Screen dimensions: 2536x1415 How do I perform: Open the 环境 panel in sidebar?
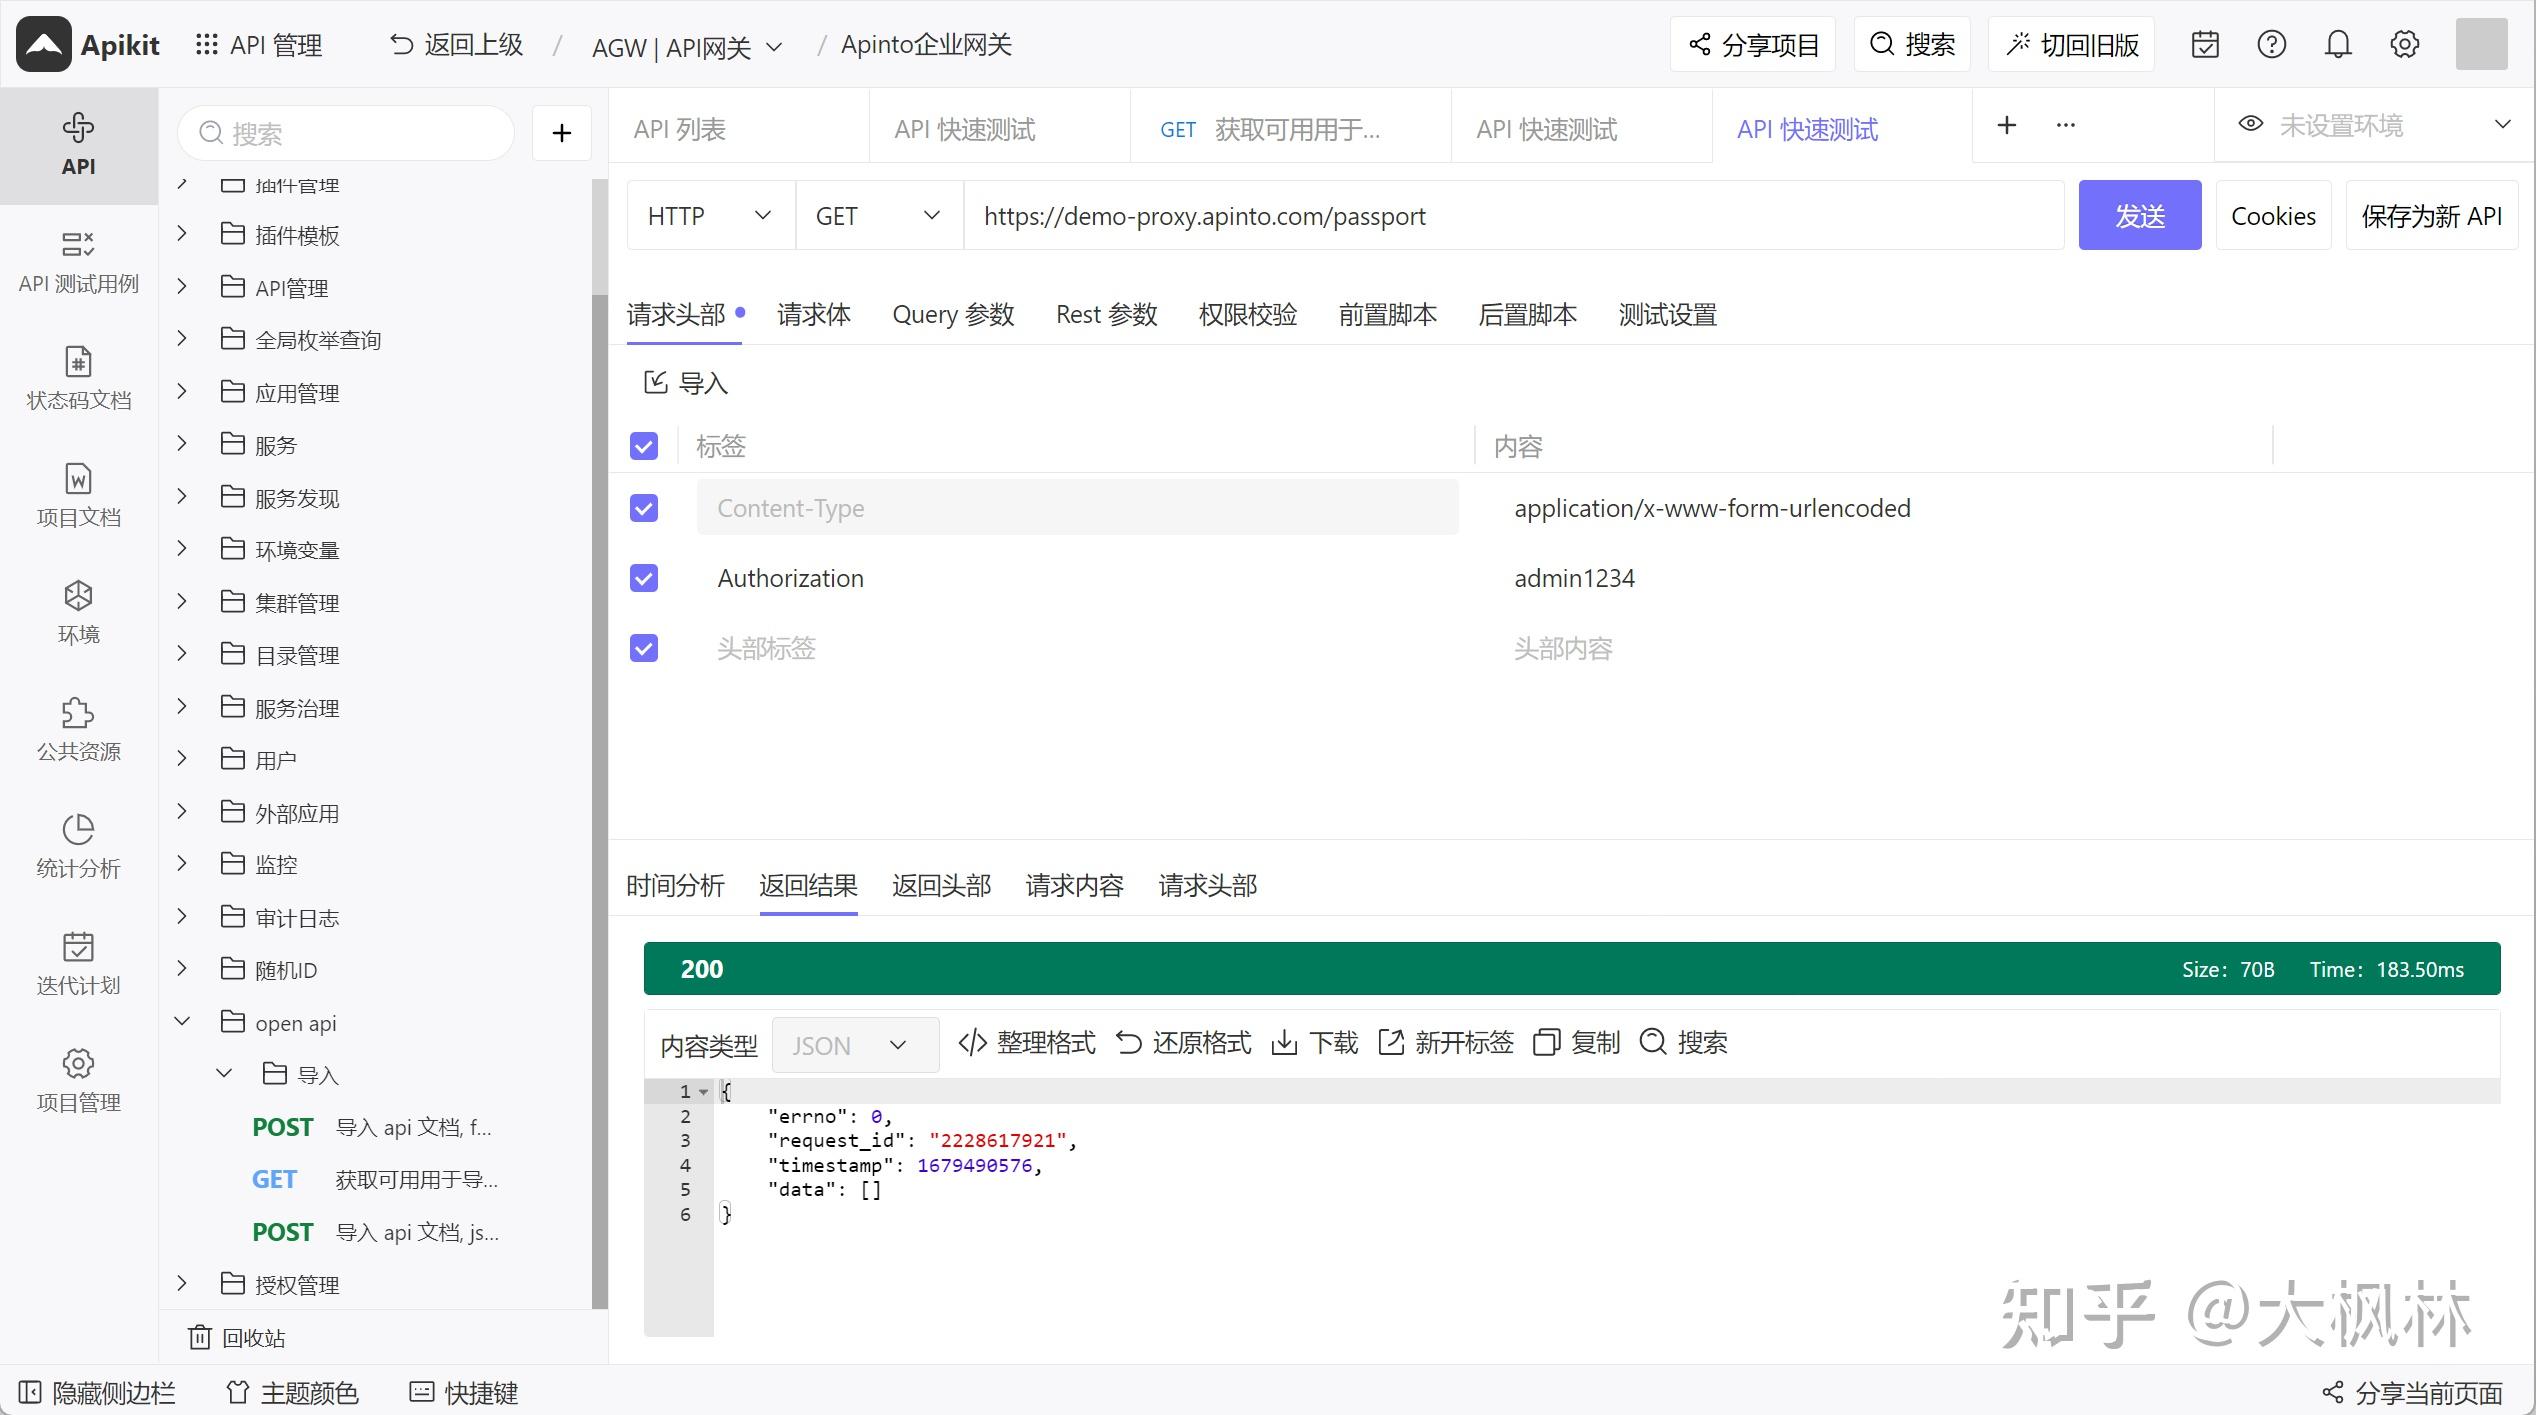point(78,612)
